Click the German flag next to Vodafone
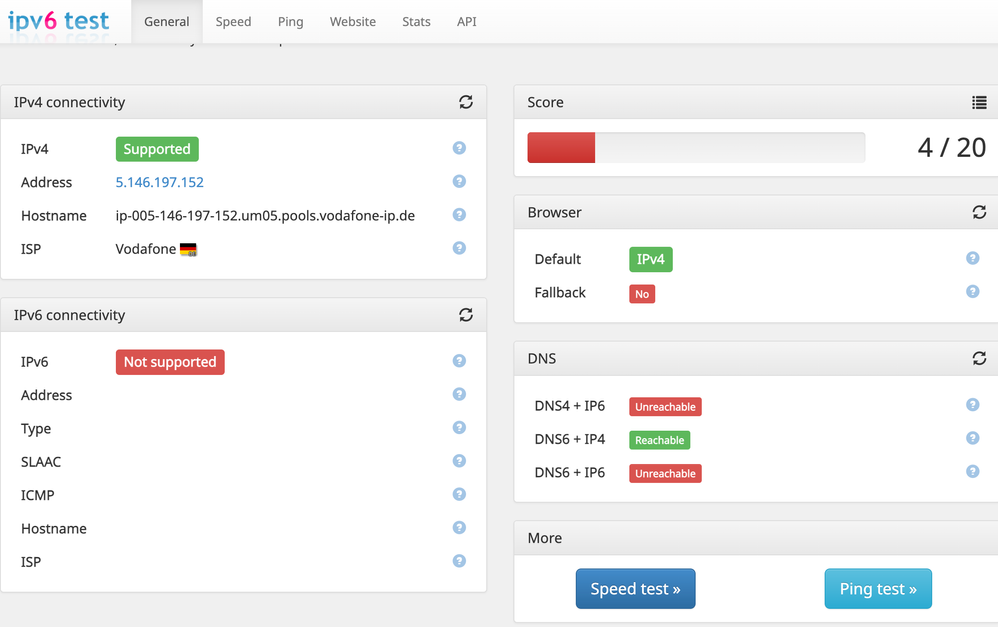The height and width of the screenshot is (627, 998). point(188,250)
